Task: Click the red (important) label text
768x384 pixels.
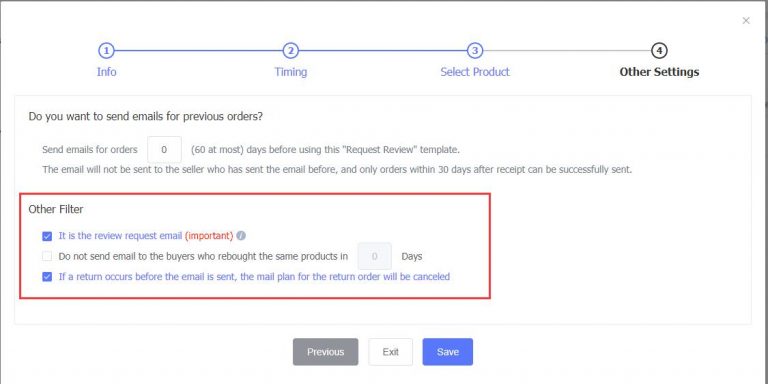Action: pyautogui.click(x=209, y=236)
